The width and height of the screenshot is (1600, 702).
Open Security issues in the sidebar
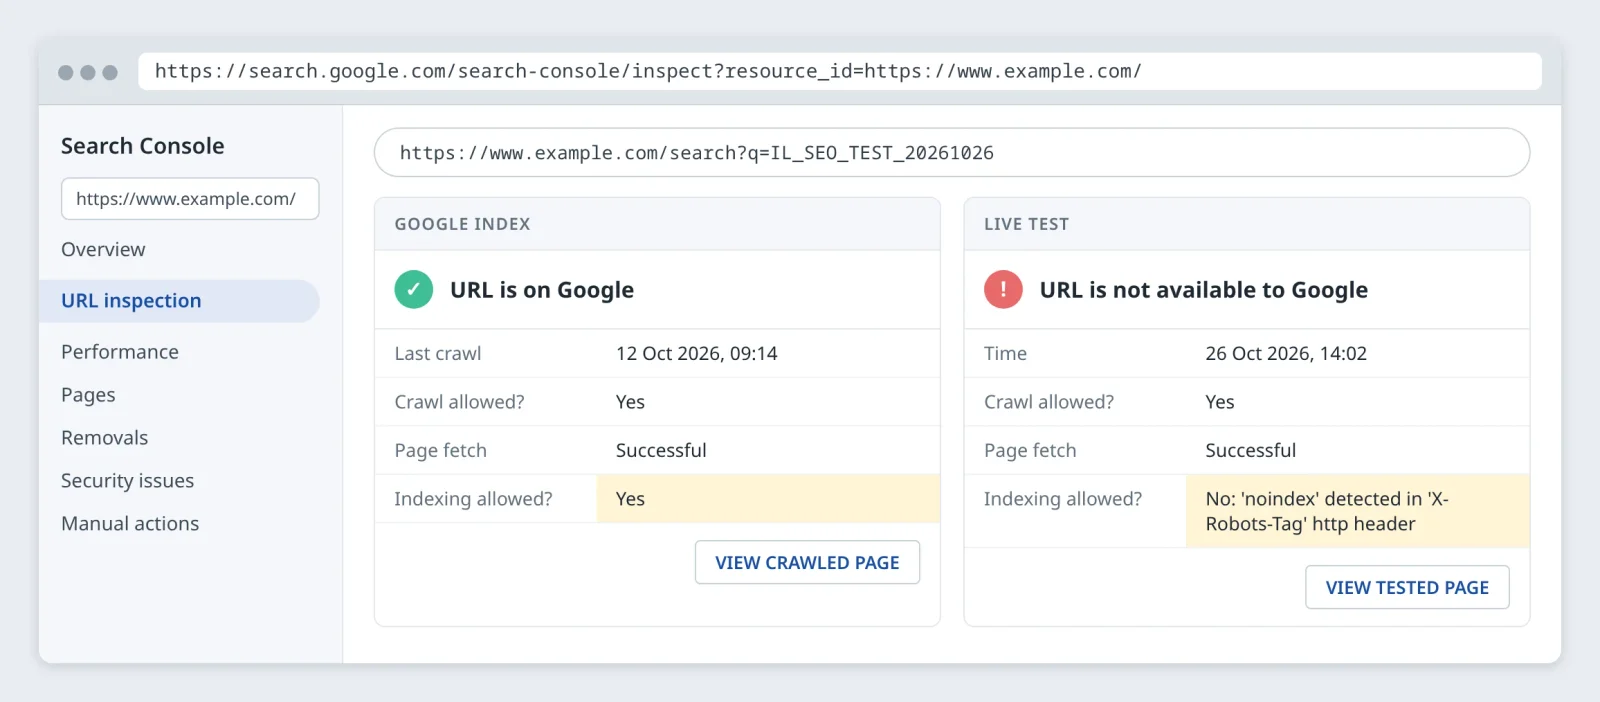pos(127,481)
